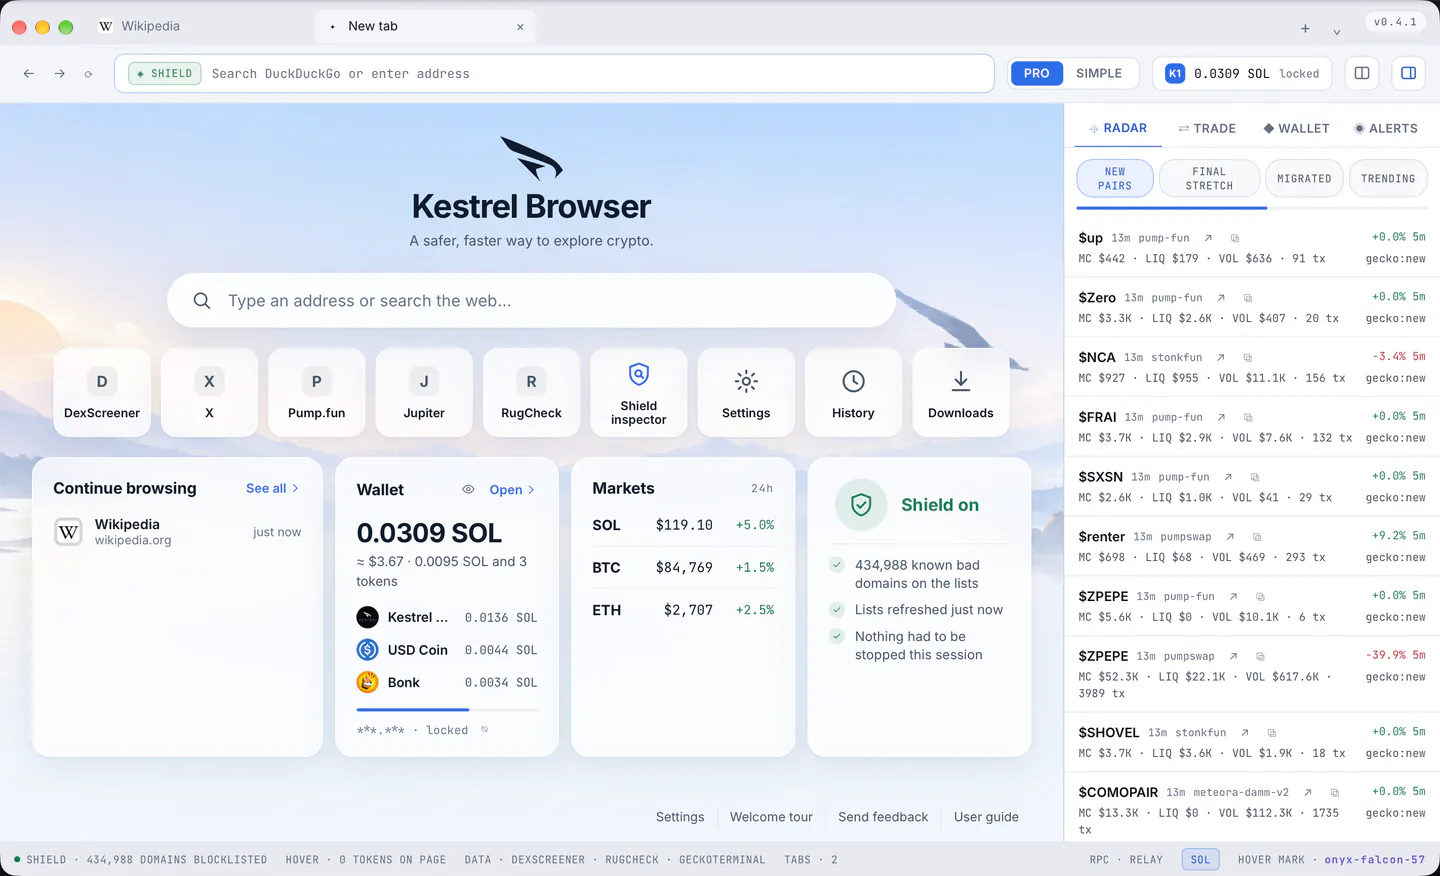Click the blue scroll indicator under radar filters
Screen dimensions: 1440x876
coord(1172,207)
